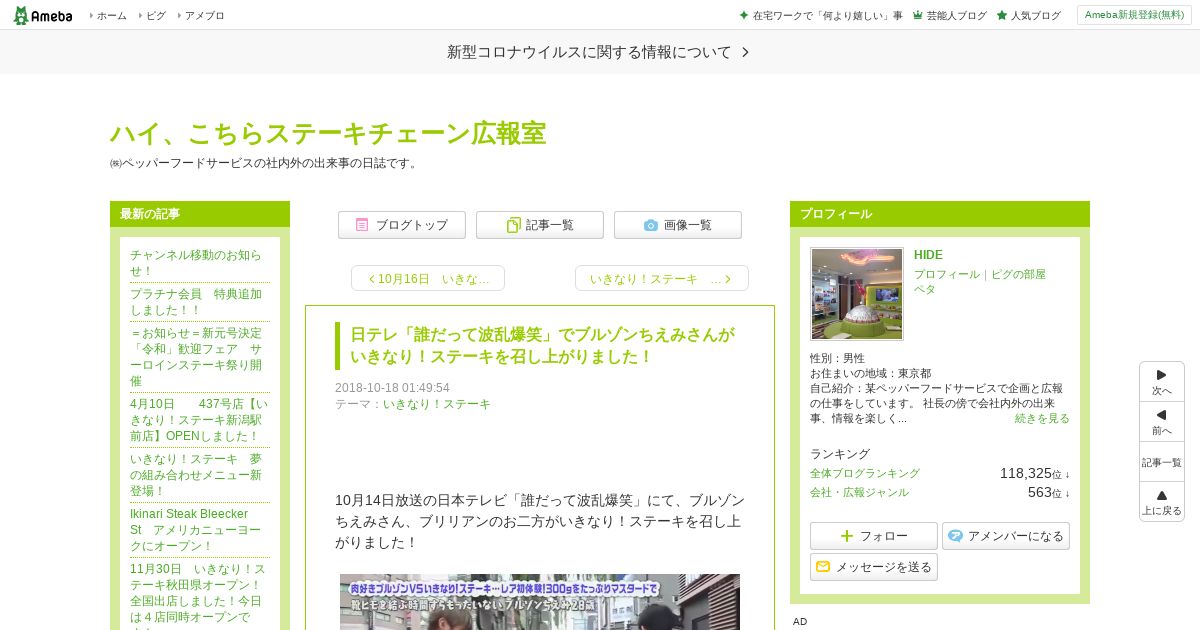Click HIDE profile photo thumbnail
Viewport: 1200px width, 630px height.
(857, 294)
